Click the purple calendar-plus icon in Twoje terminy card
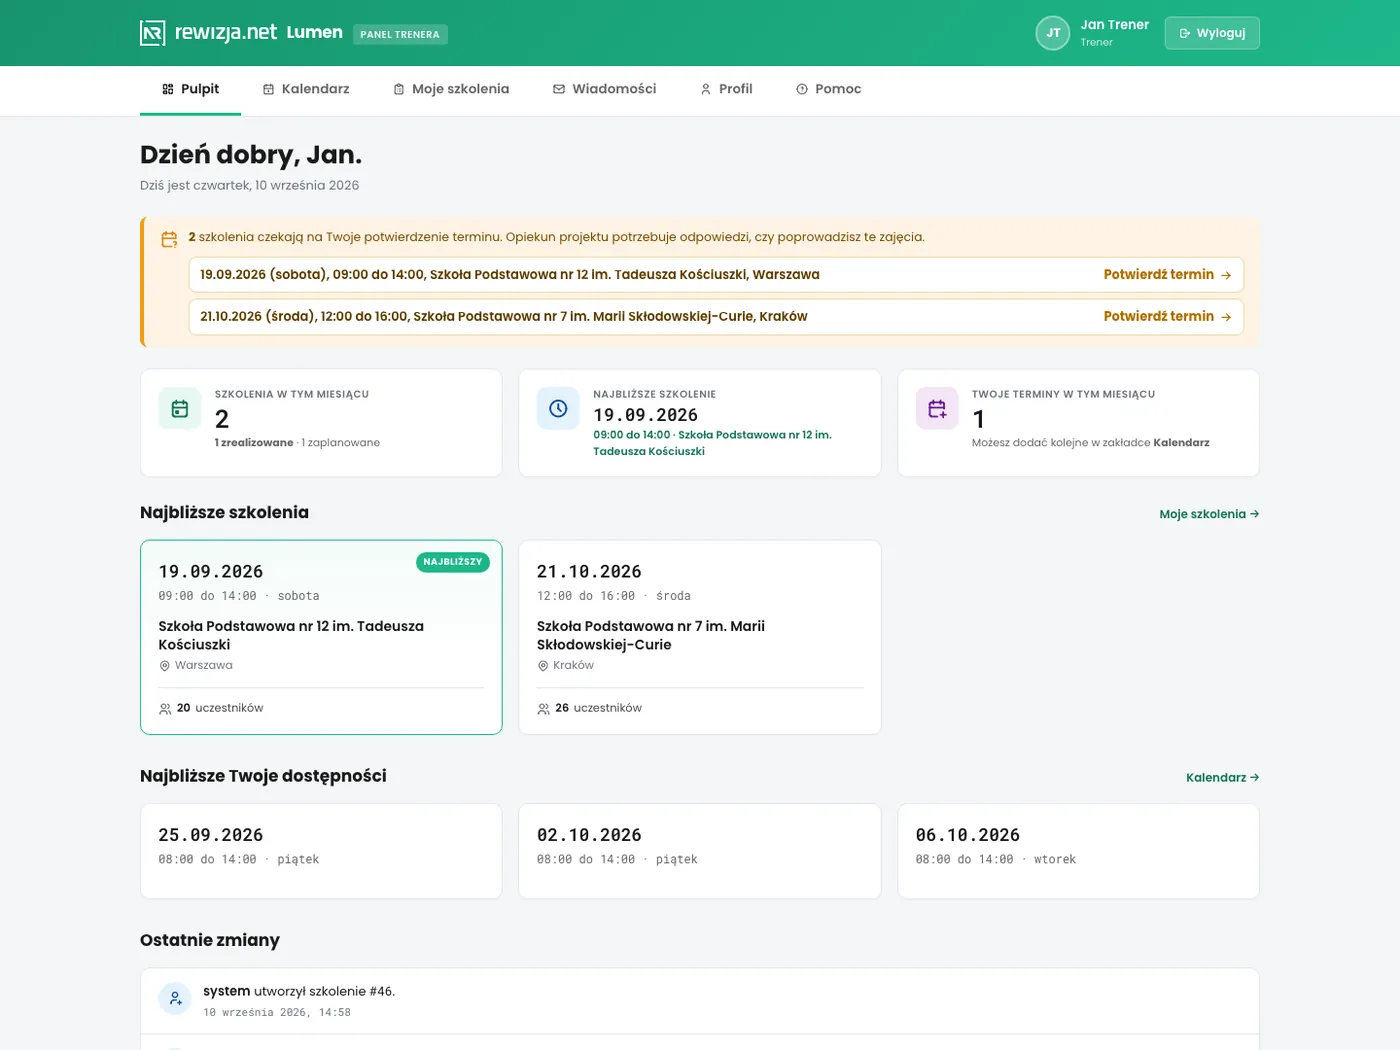Screen dimensions: 1400x1050 (x=937, y=409)
